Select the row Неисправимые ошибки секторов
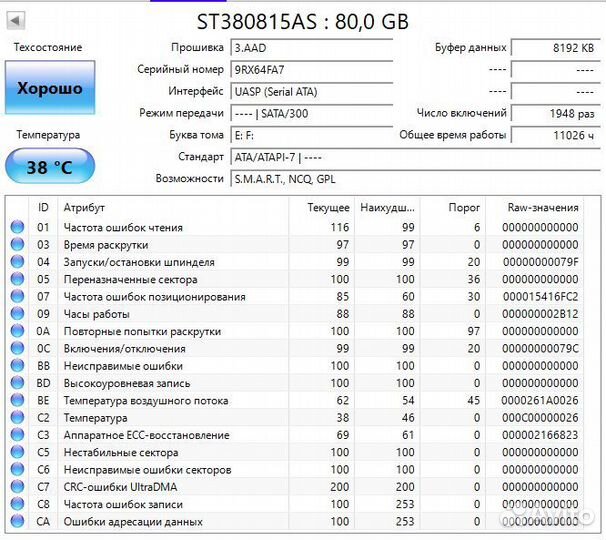 (x=294, y=469)
